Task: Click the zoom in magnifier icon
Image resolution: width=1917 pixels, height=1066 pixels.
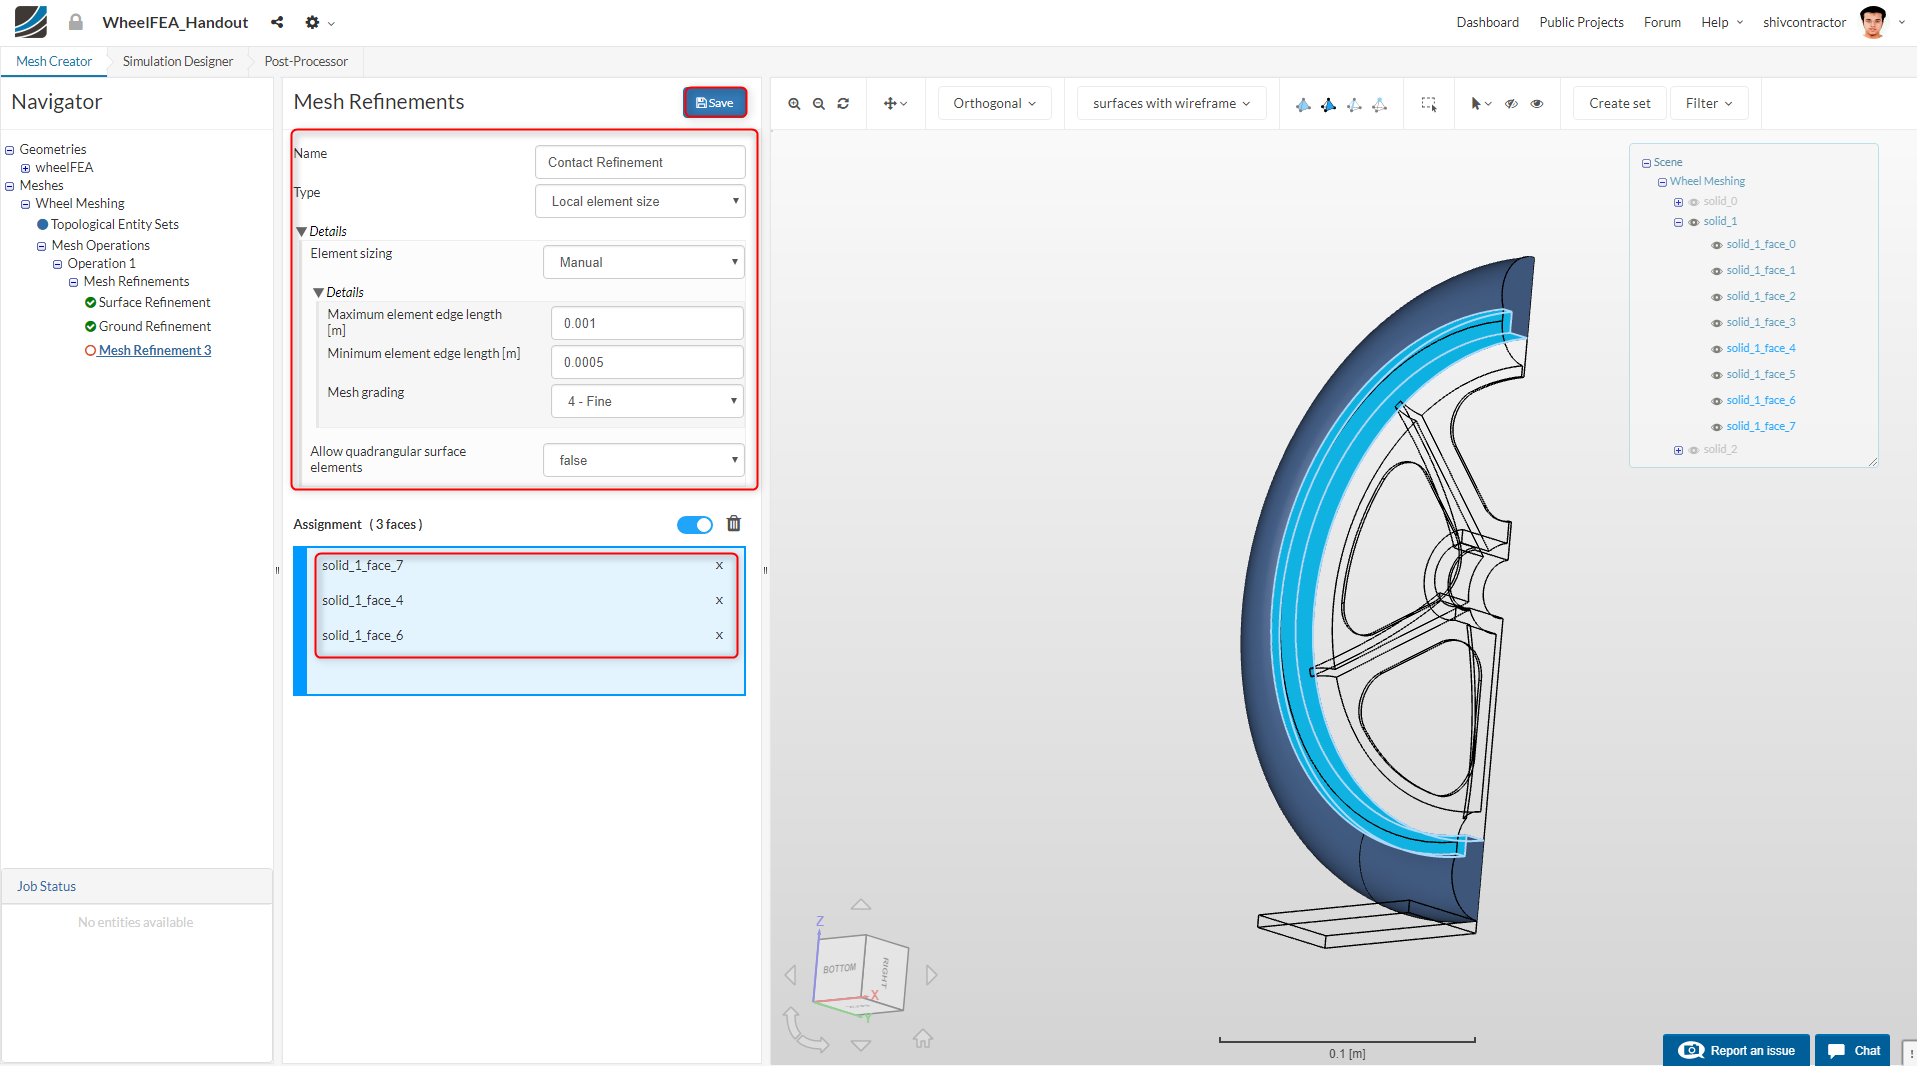Action: [x=794, y=104]
